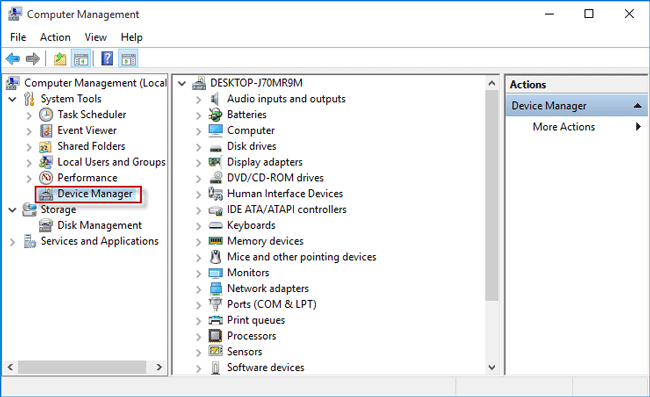
Task: Click the Ports (COM & LPT) icon
Action: click(x=215, y=305)
